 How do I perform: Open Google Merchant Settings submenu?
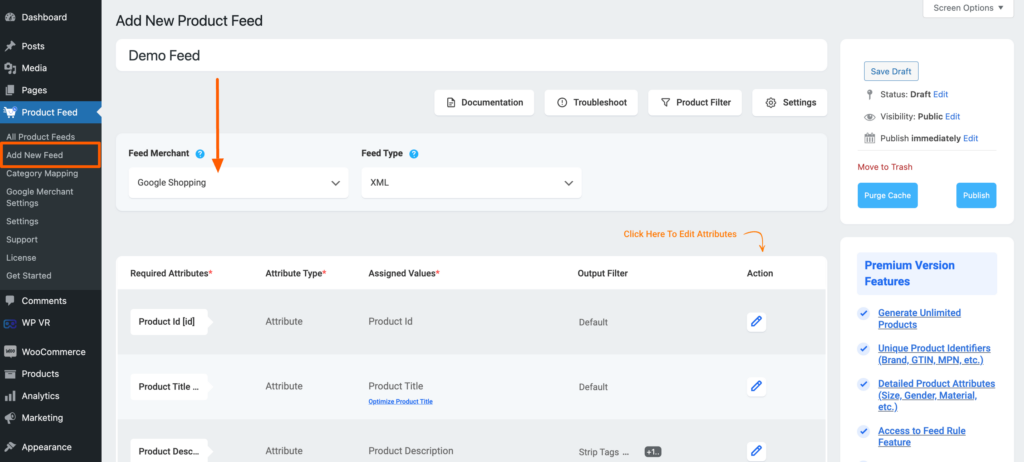40,197
